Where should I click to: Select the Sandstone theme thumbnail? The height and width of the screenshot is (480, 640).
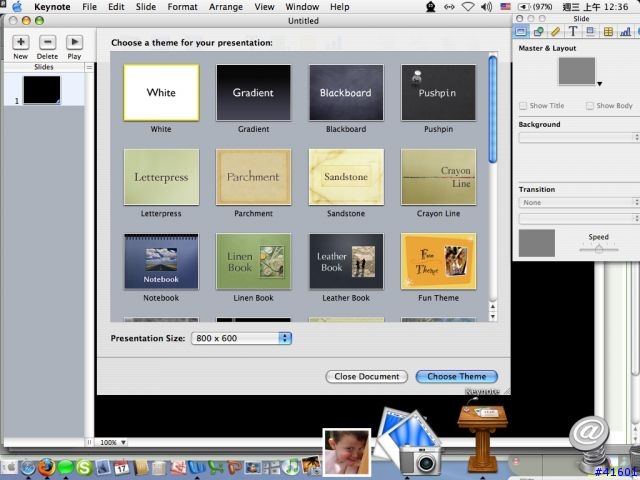346,177
